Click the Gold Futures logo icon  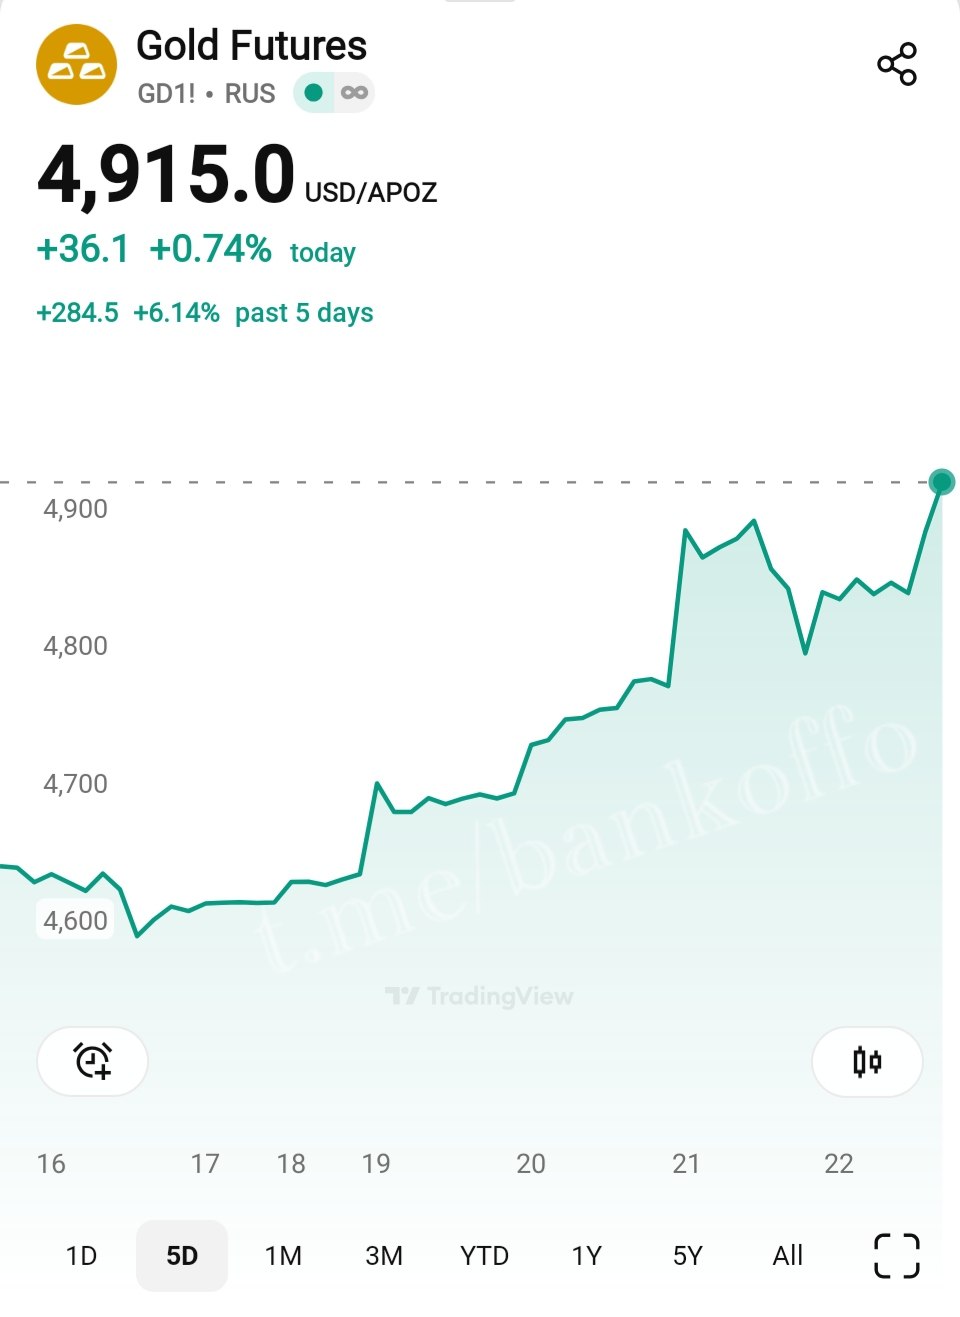[x=76, y=65]
